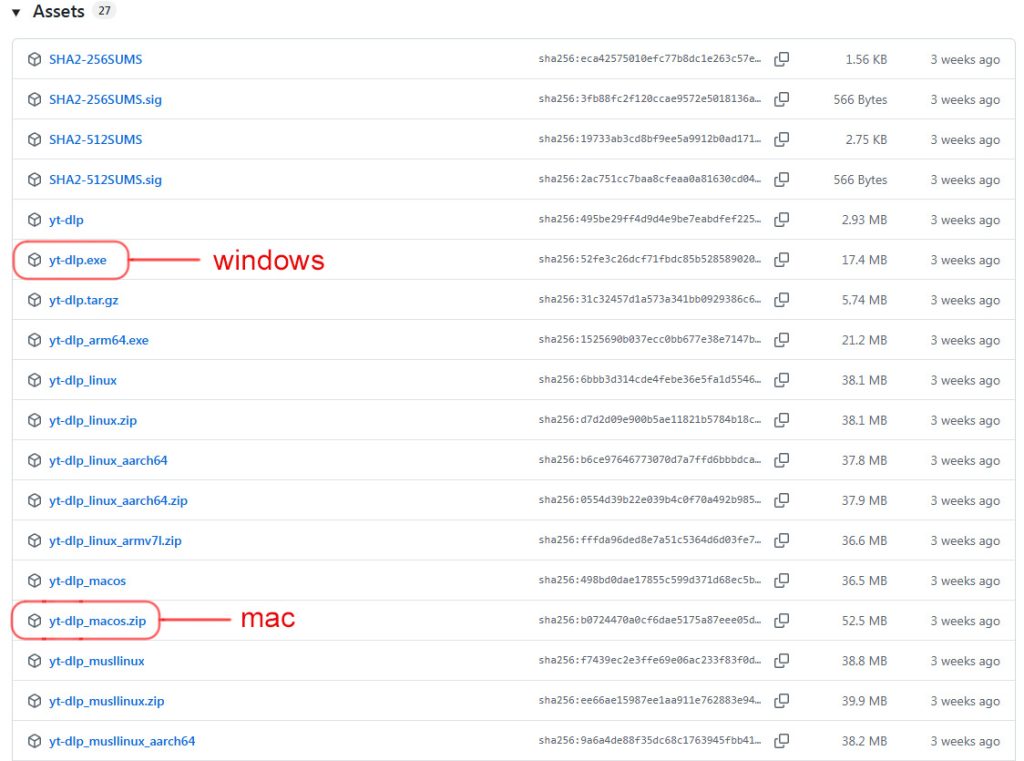
Task: Copy the yt-dlp_linux_armv7l.zip sha256 hash
Action: [x=781, y=540]
